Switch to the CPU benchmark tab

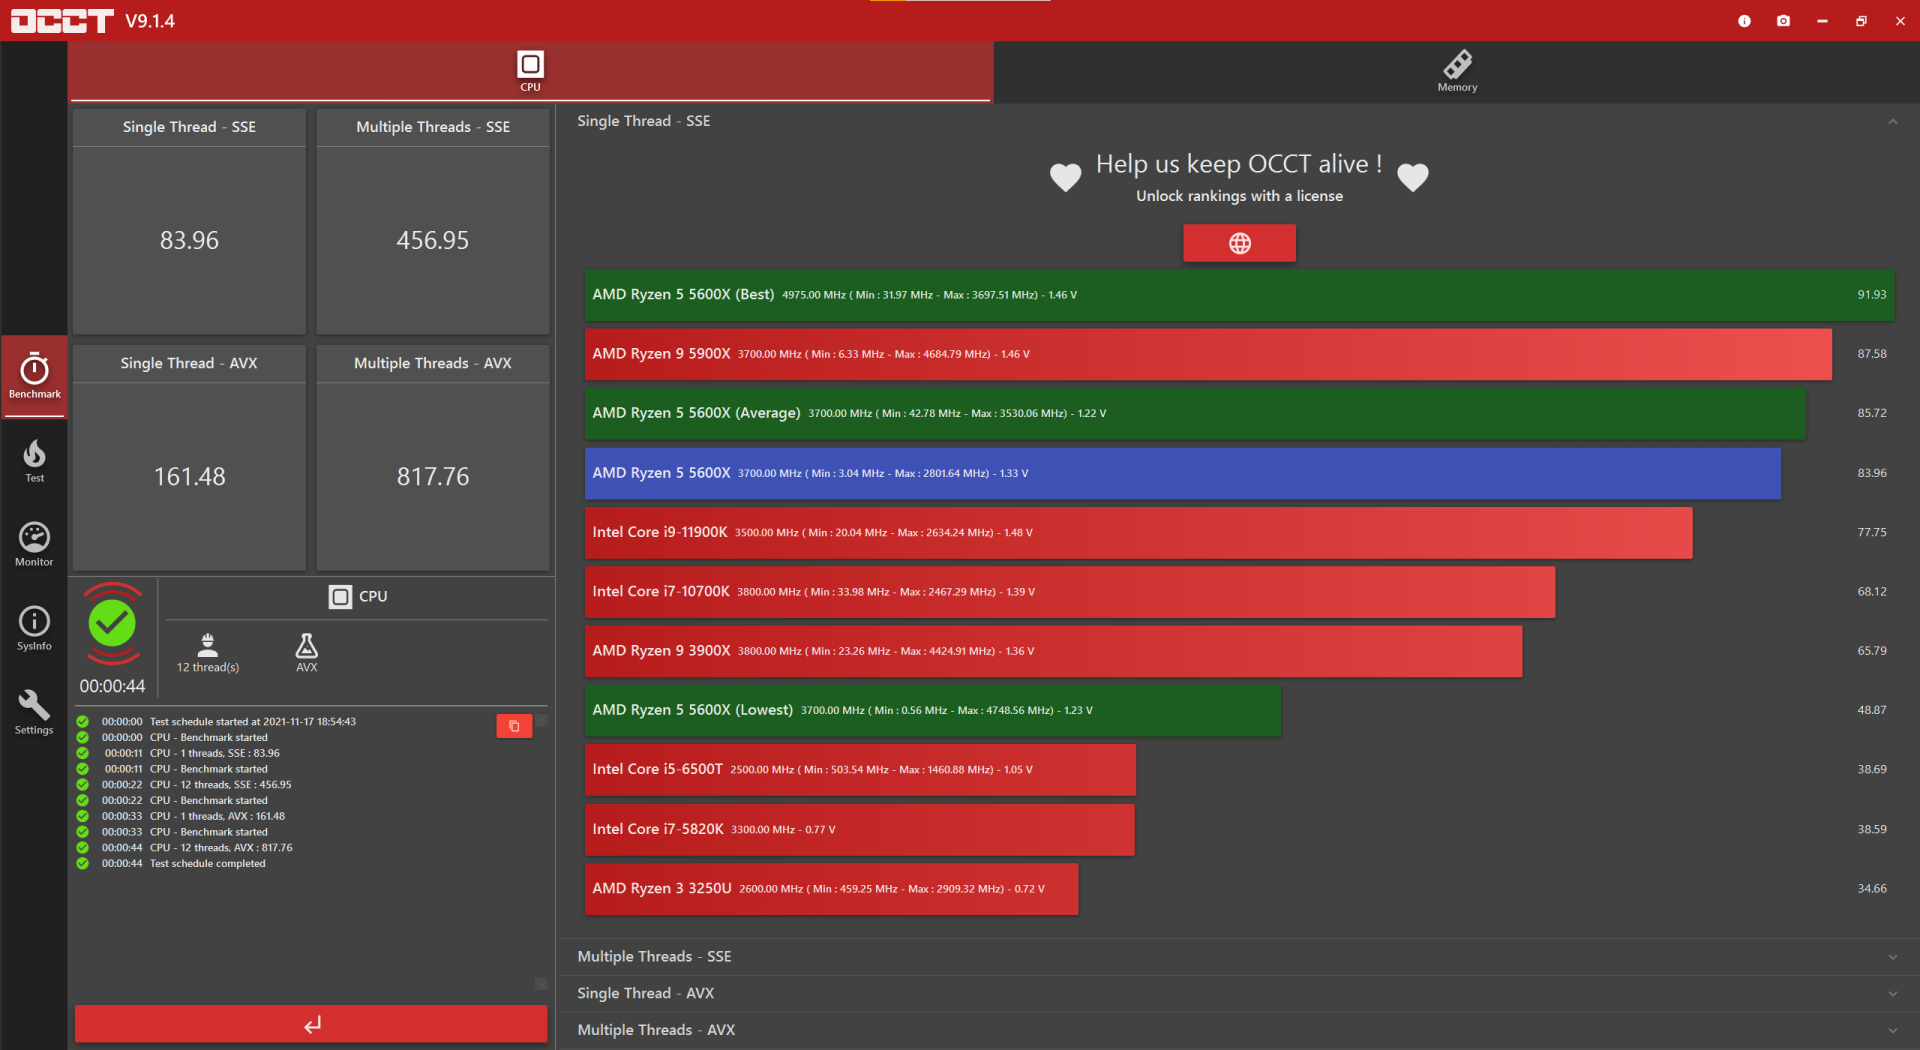(x=530, y=72)
